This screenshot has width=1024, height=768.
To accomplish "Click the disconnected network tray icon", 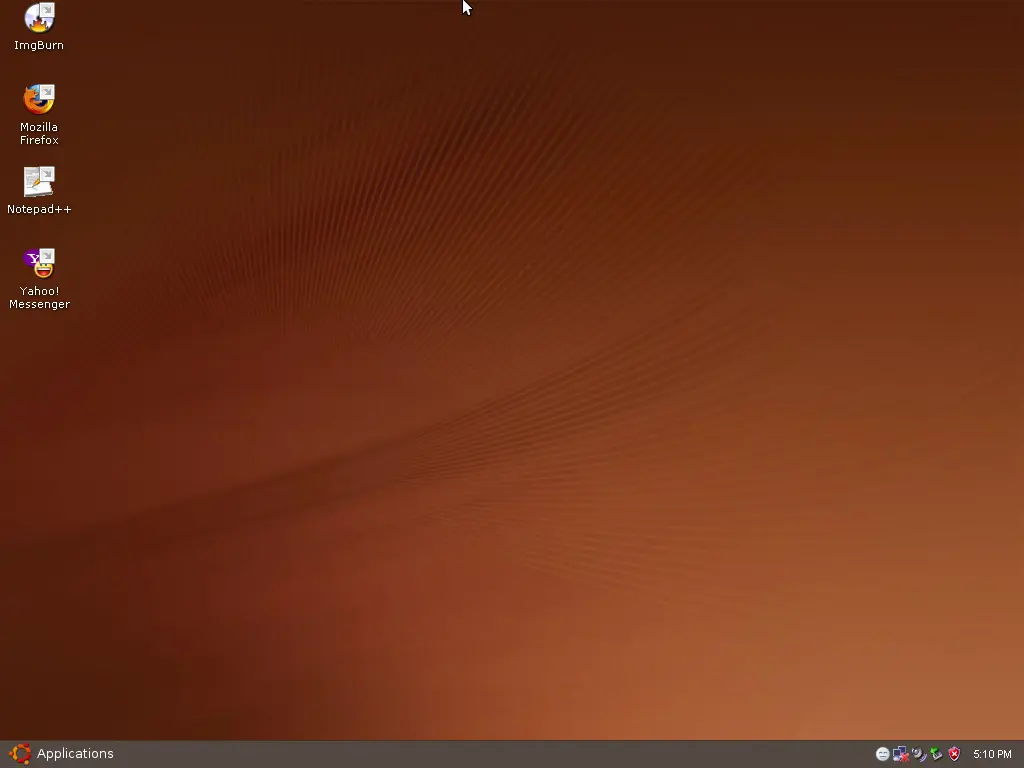I will click(901, 754).
